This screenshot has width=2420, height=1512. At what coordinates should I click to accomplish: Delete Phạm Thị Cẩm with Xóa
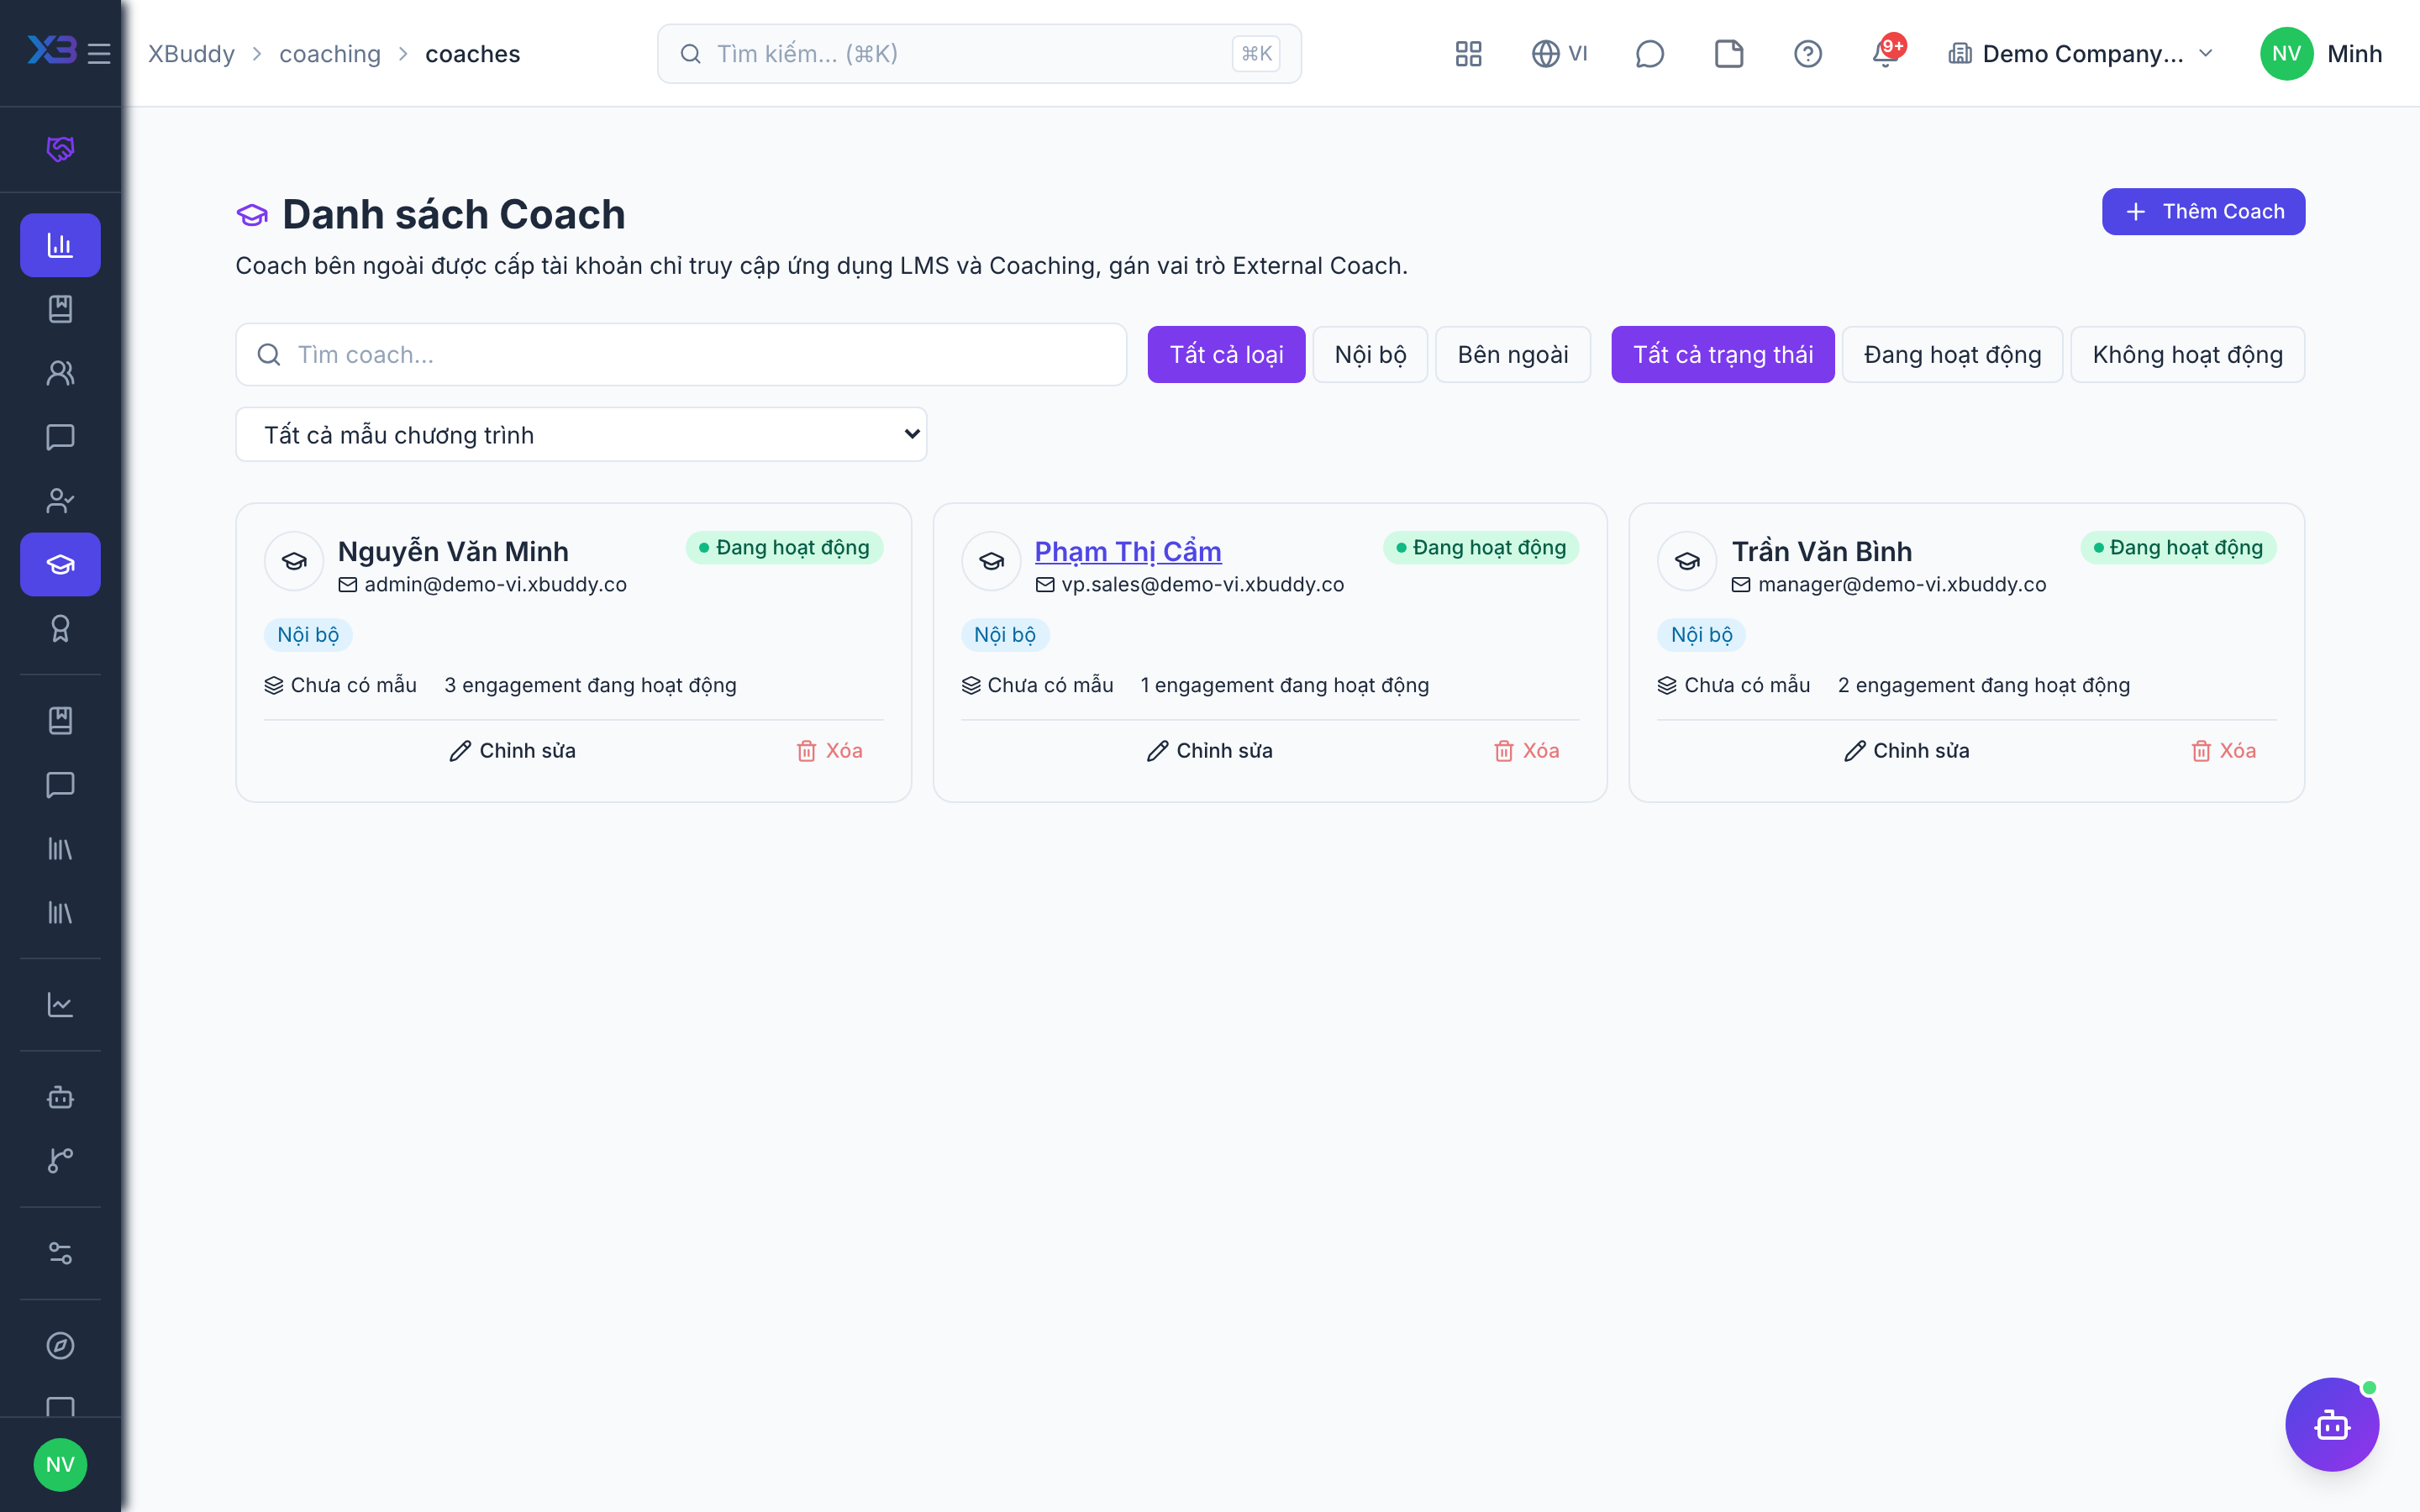click(1526, 750)
